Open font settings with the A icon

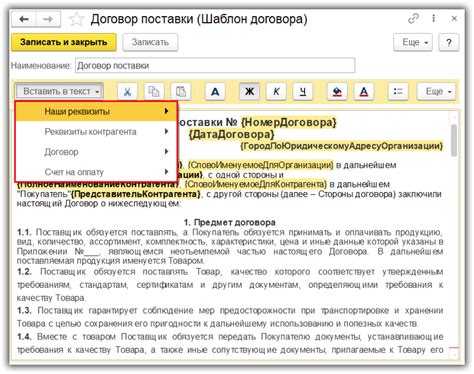pos(215,91)
